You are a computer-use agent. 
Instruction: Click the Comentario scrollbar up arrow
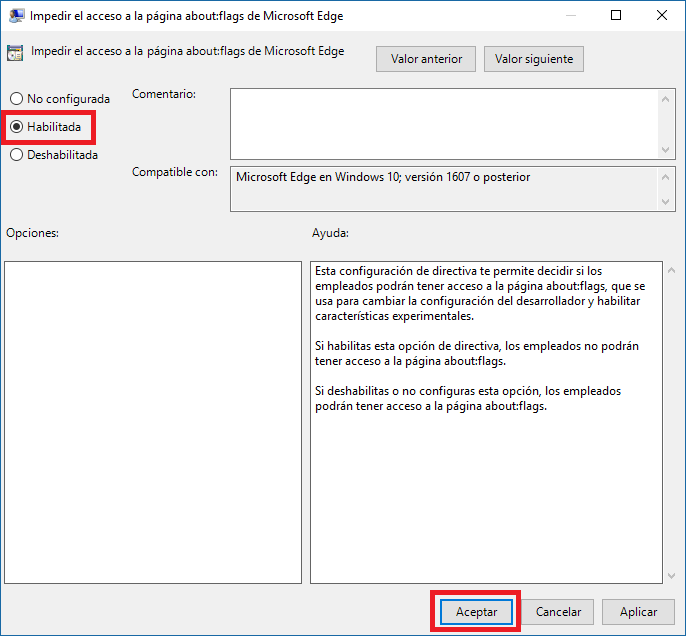(x=665, y=99)
